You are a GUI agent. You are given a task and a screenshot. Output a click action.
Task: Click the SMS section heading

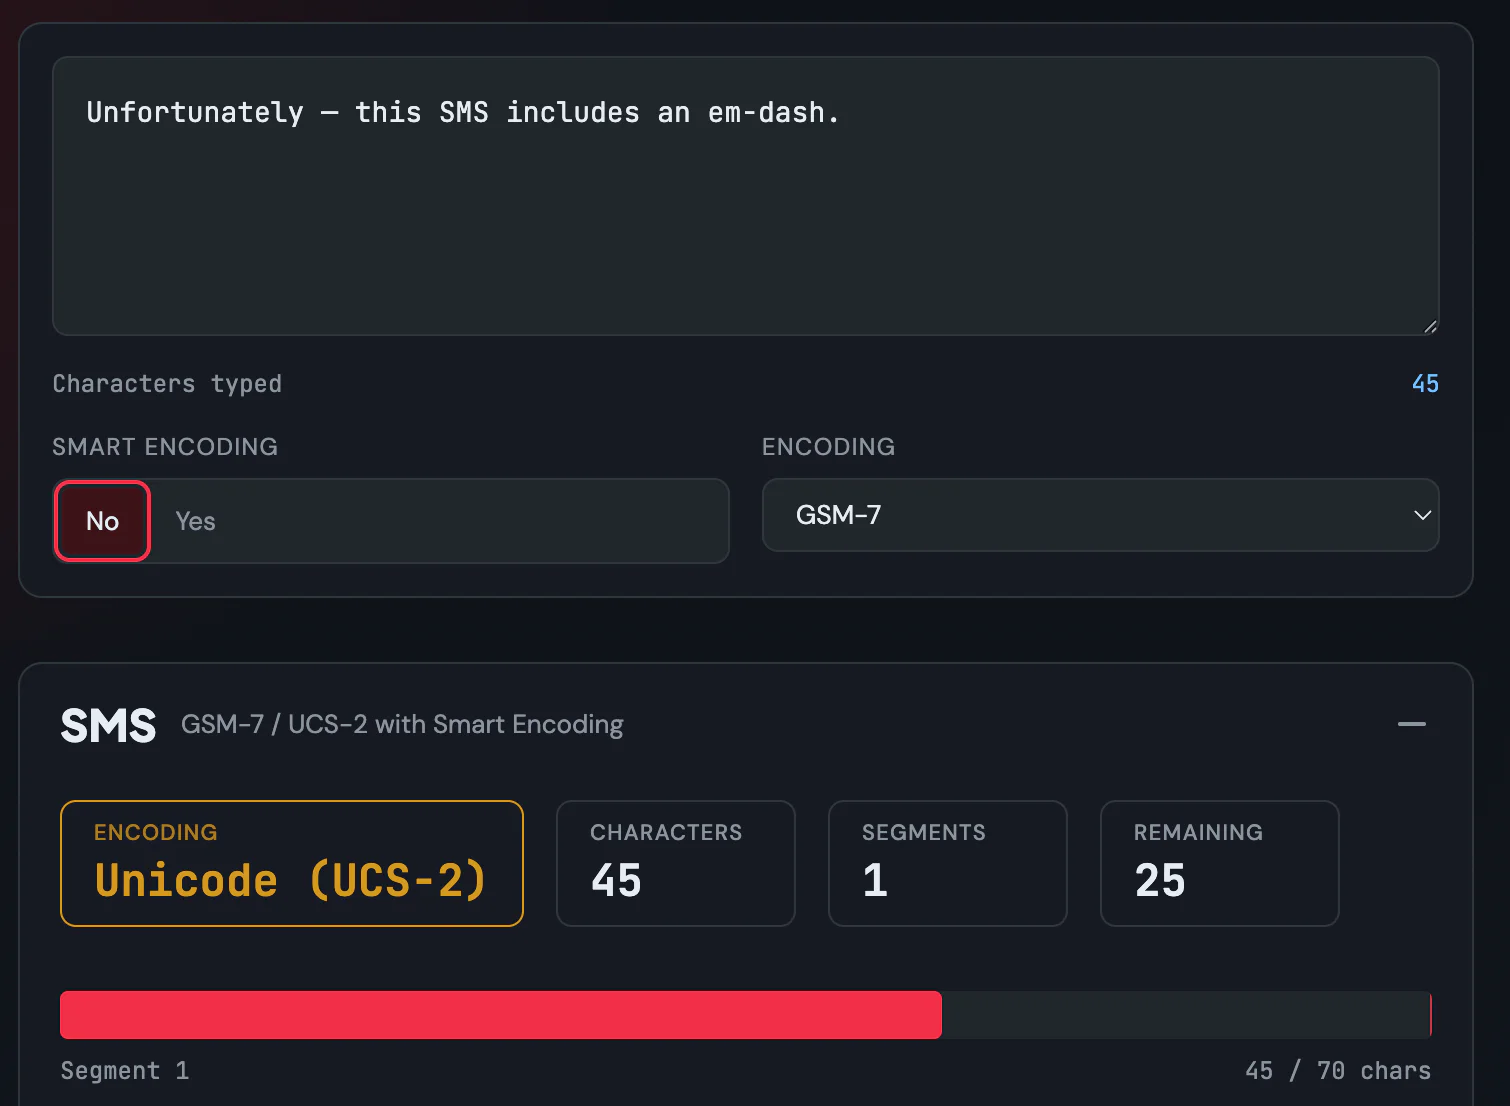click(x=108, y=725)
